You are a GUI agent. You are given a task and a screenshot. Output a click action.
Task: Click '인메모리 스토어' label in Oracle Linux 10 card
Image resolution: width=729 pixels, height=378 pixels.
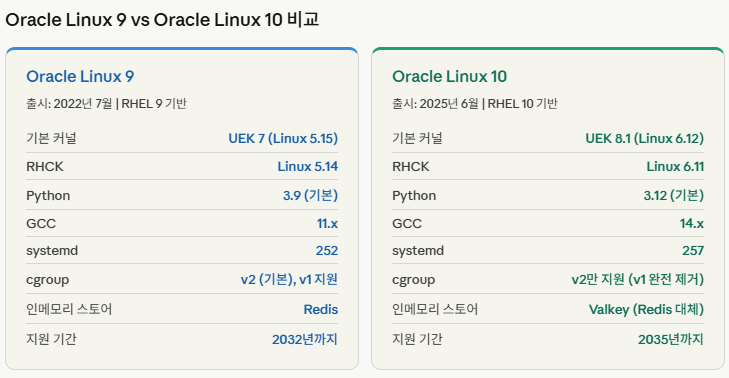coord(435,309)
